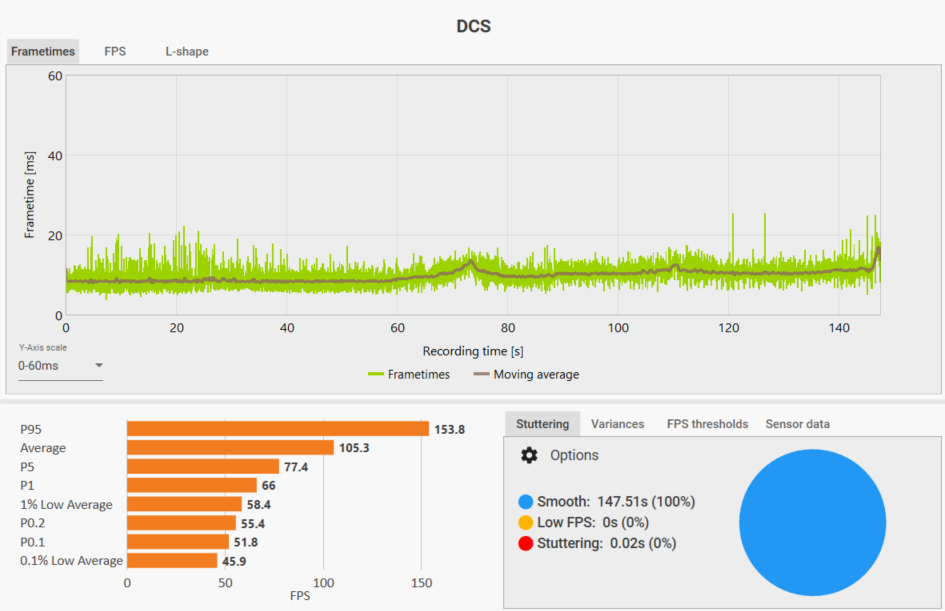Screen dimensions: 945x611
Task: Click the 'Y-Axis scale' caption
Action: [x=43, y=348]
